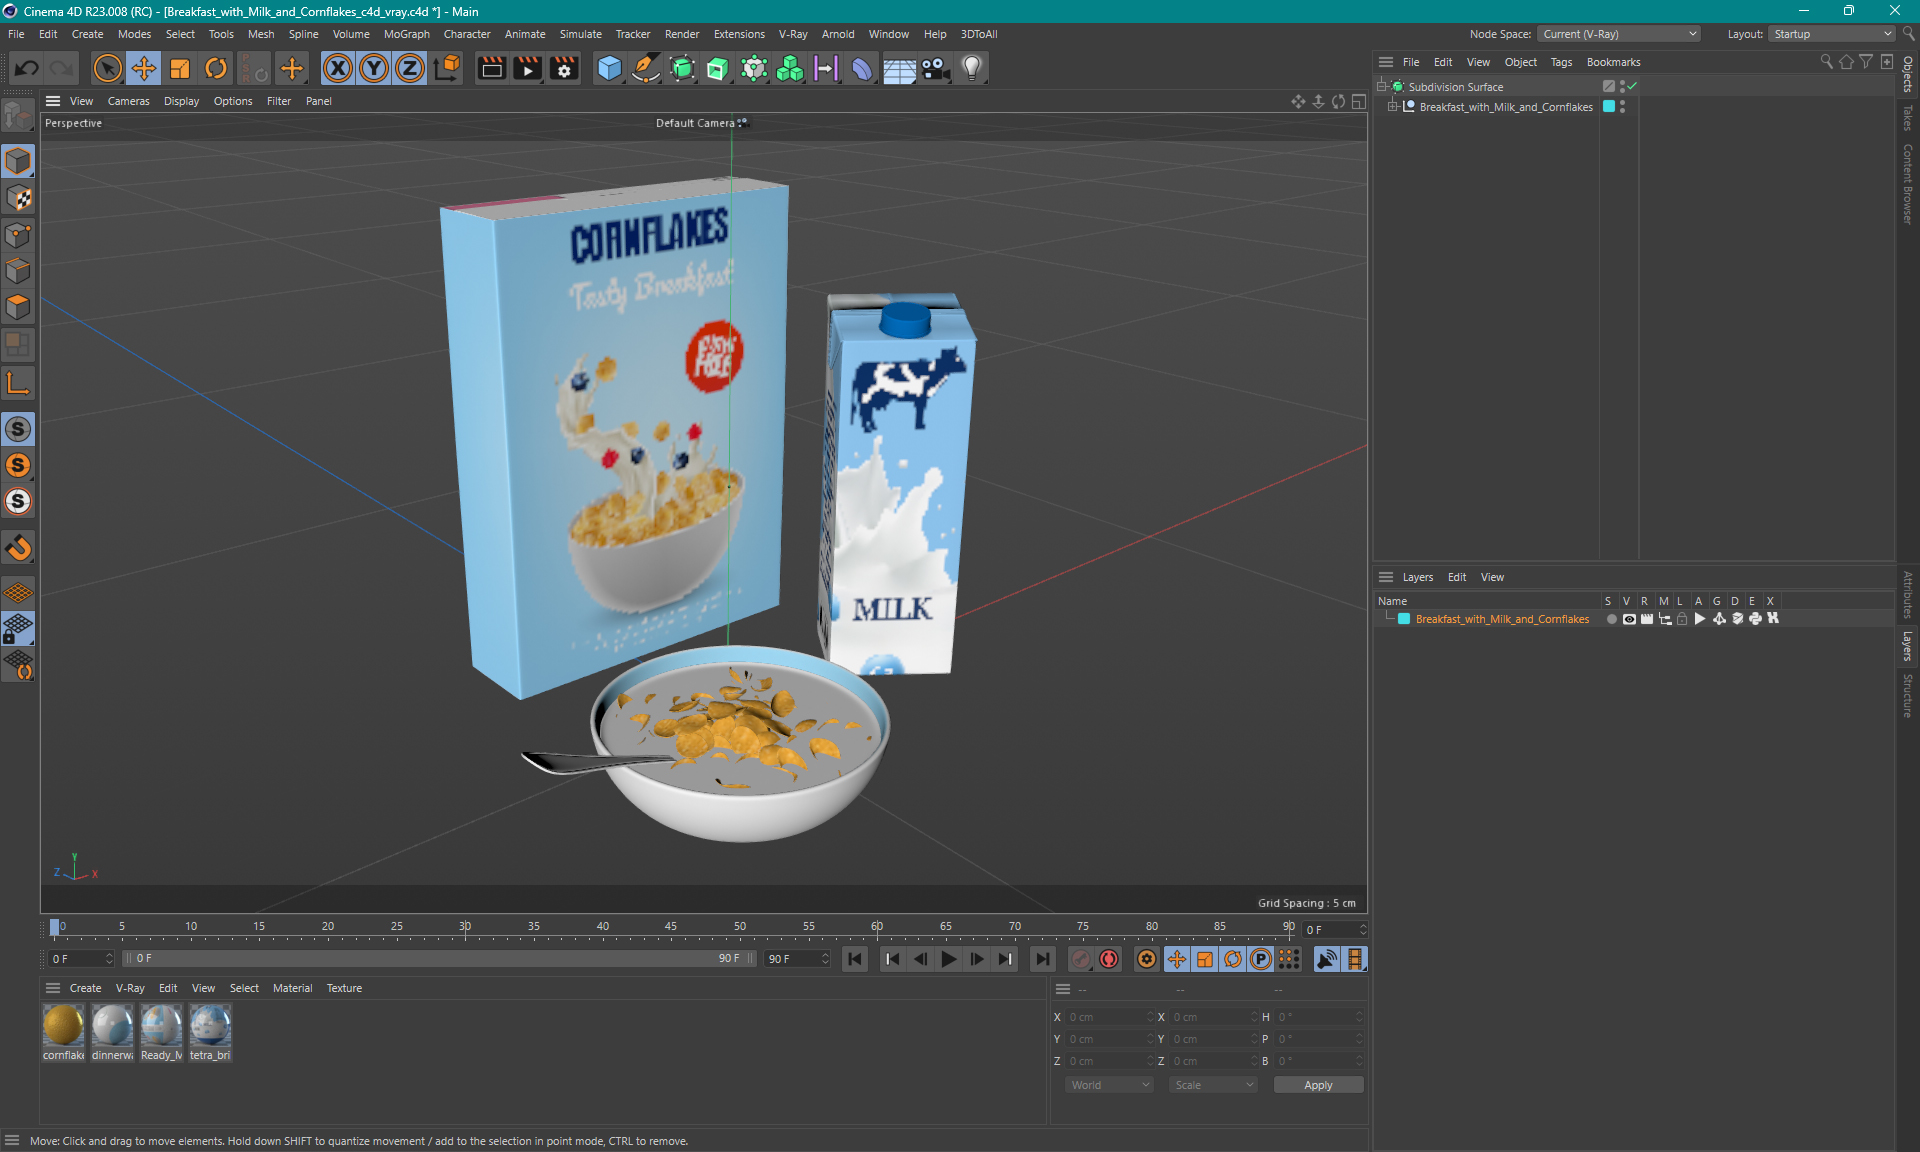
Task: Toggle Subdivision Surface visibility dots
Action: pyautogui.click(x=1622, y=87)
